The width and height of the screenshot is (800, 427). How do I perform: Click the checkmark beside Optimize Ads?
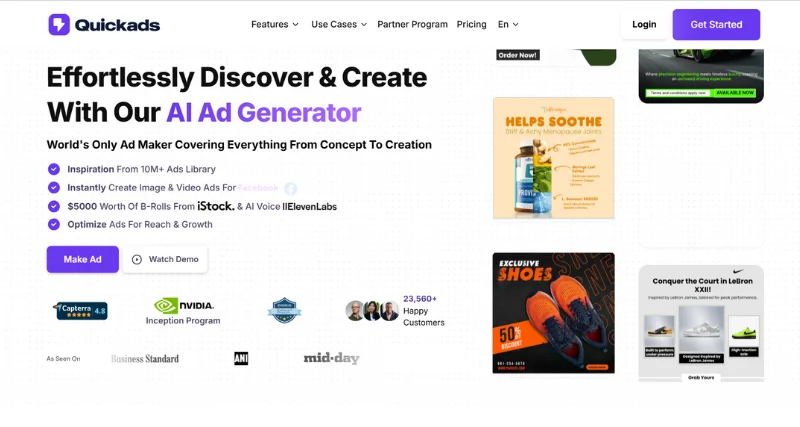coord(54,224)
